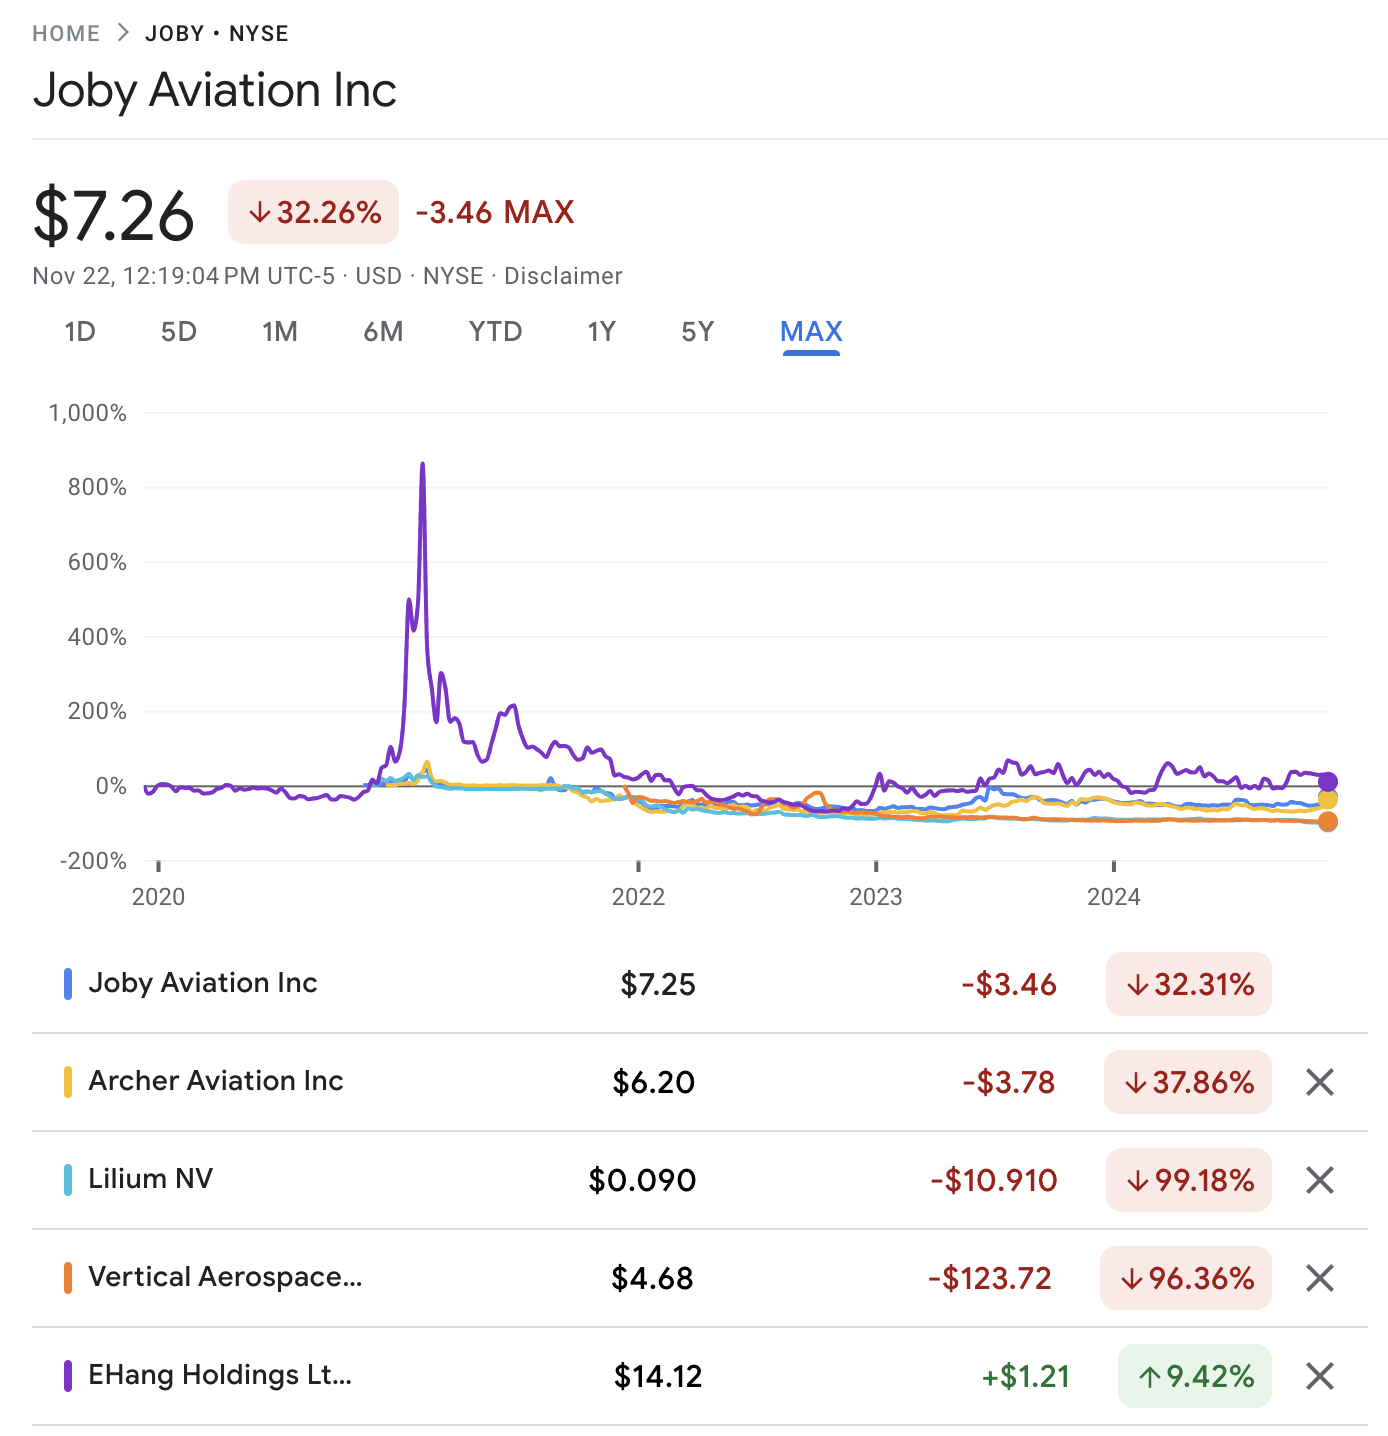Remove Vertical Aerospace from comparison list
Screen dimensions: 1388x1436
[1320, 1277]
